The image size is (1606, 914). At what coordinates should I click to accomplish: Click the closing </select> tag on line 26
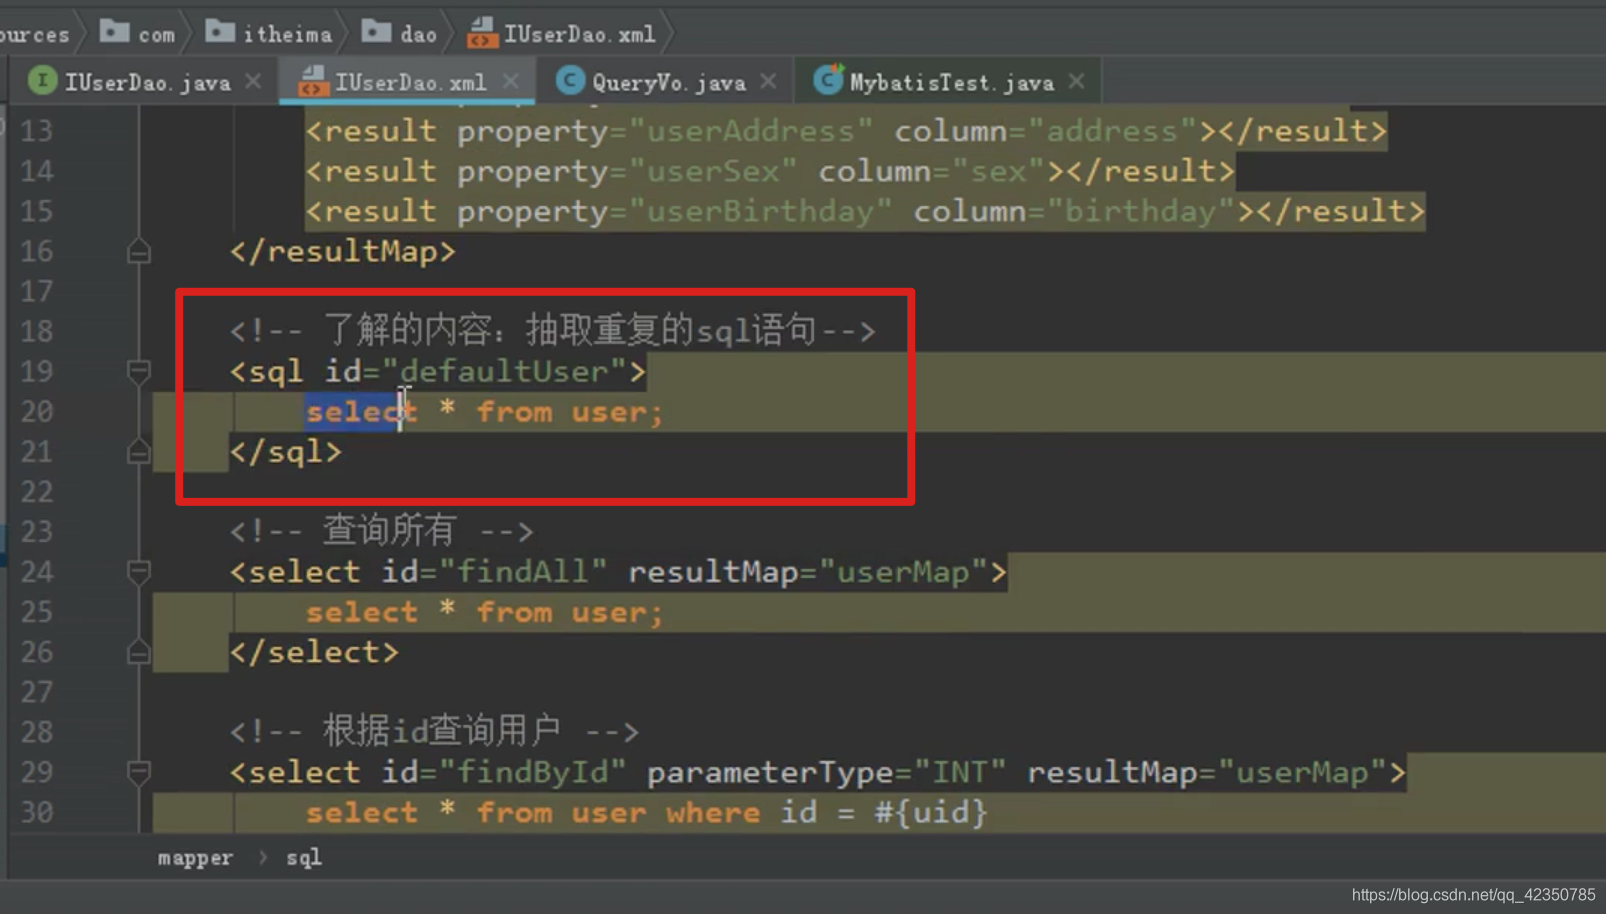(314, 652)
